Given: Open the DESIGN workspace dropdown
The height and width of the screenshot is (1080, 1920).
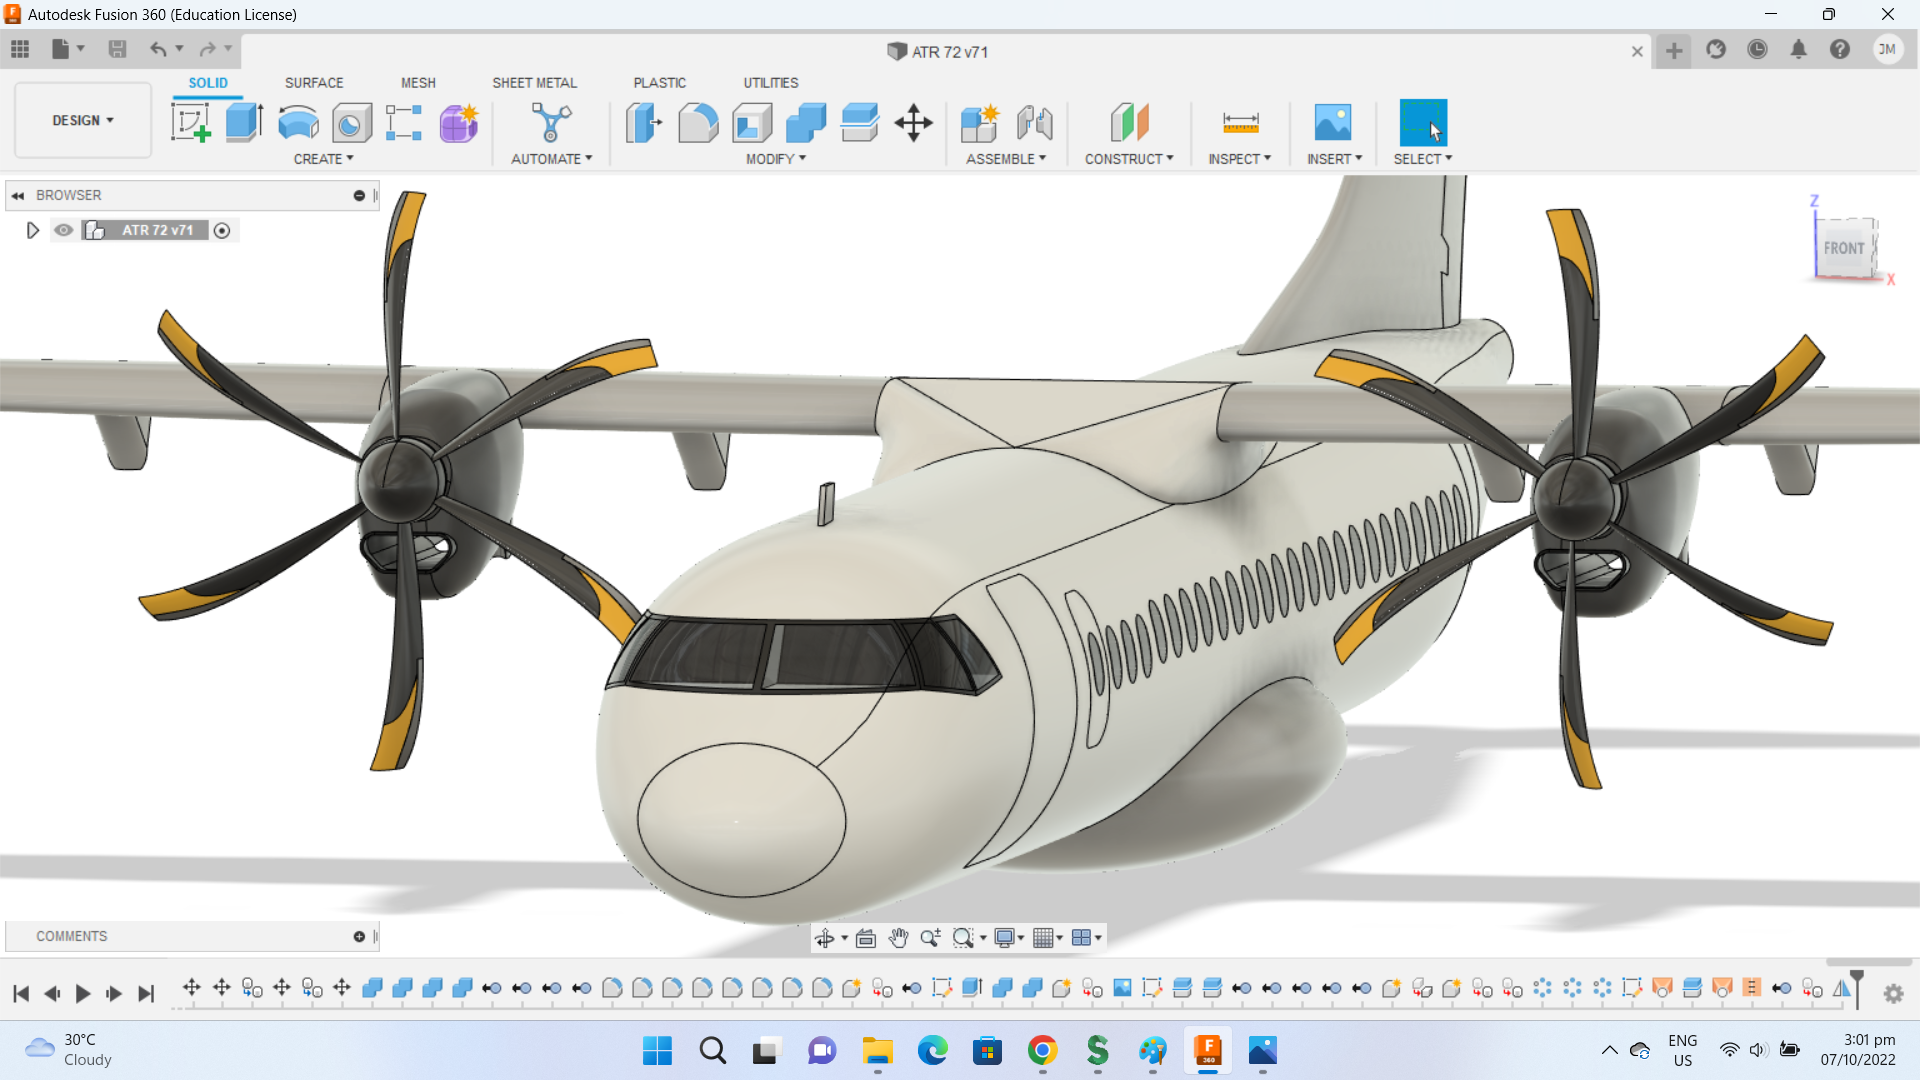Looking at the screenshot, I should coord(83,120).
